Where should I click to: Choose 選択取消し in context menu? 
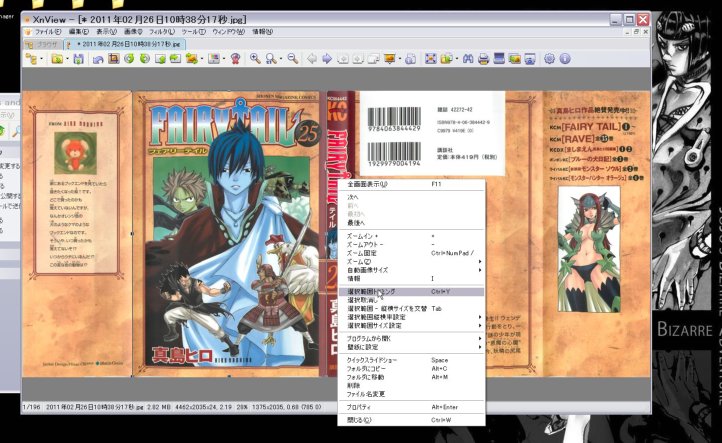[x=411, y=300]
